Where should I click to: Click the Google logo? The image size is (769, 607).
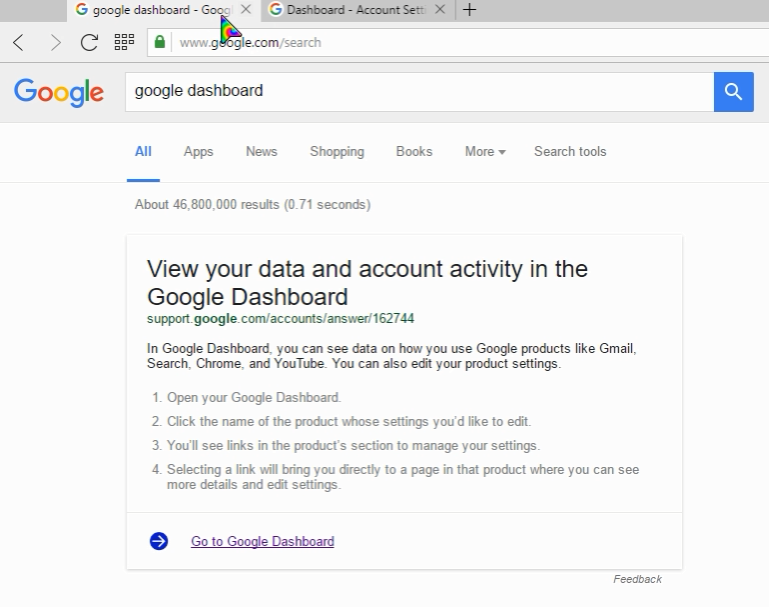point(59,92)
